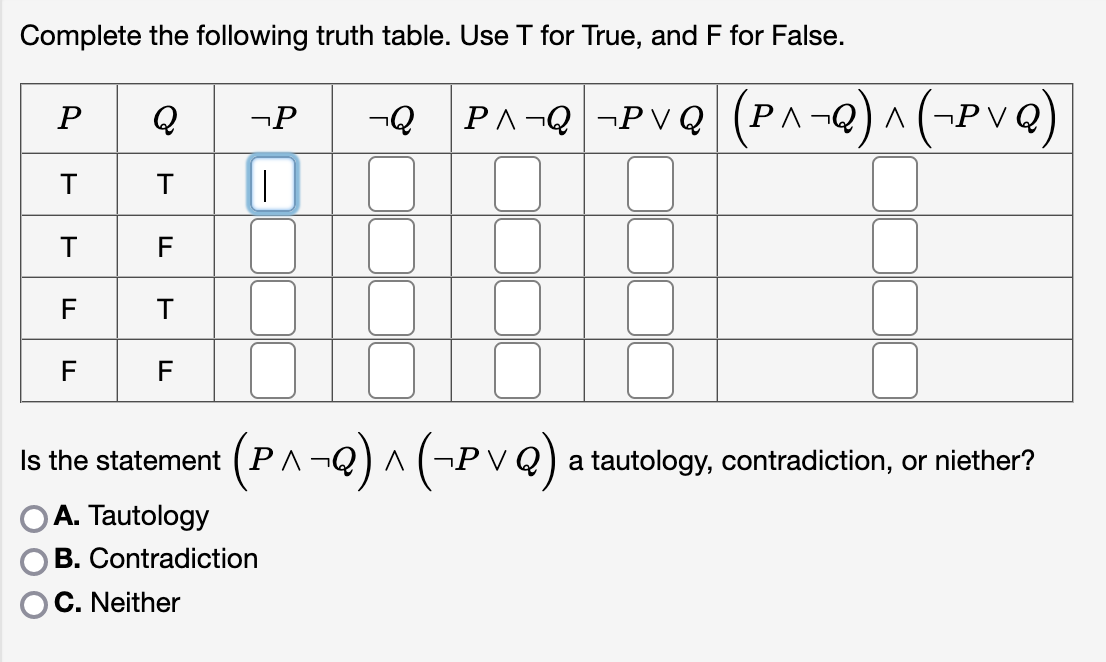Select radio option C. Neither
This screenshot has width=1106, height=662.
(32, 602)
